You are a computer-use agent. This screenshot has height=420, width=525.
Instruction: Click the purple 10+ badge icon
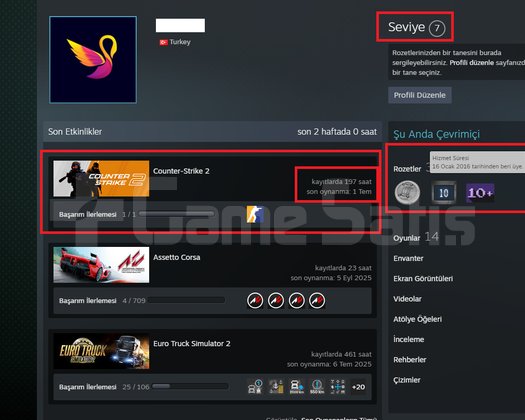click(480, 193)
